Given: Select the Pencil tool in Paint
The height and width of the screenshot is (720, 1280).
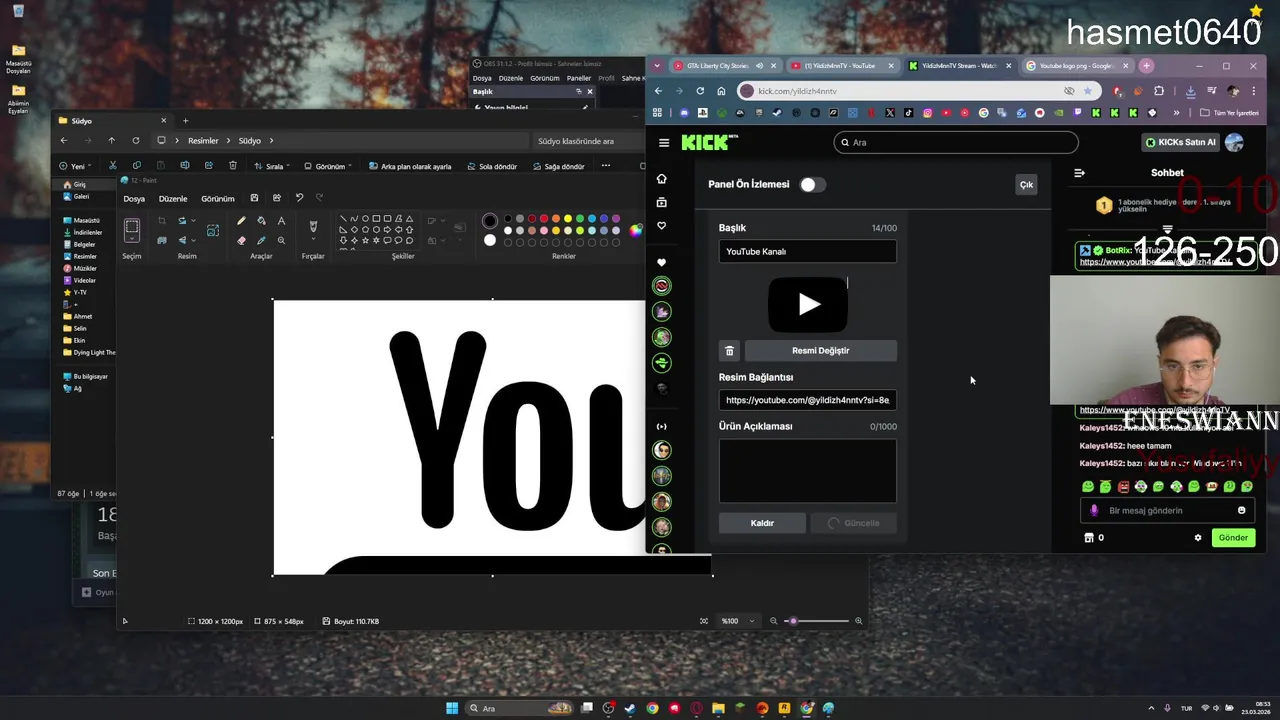Looking at the screenshot, I should 241,220.
